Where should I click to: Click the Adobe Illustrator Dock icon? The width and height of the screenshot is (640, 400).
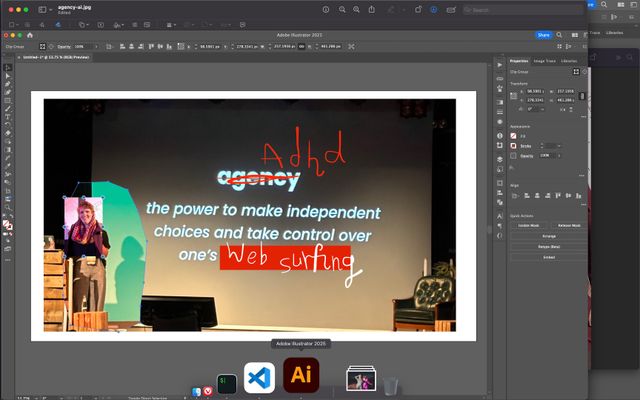[301, 375]
